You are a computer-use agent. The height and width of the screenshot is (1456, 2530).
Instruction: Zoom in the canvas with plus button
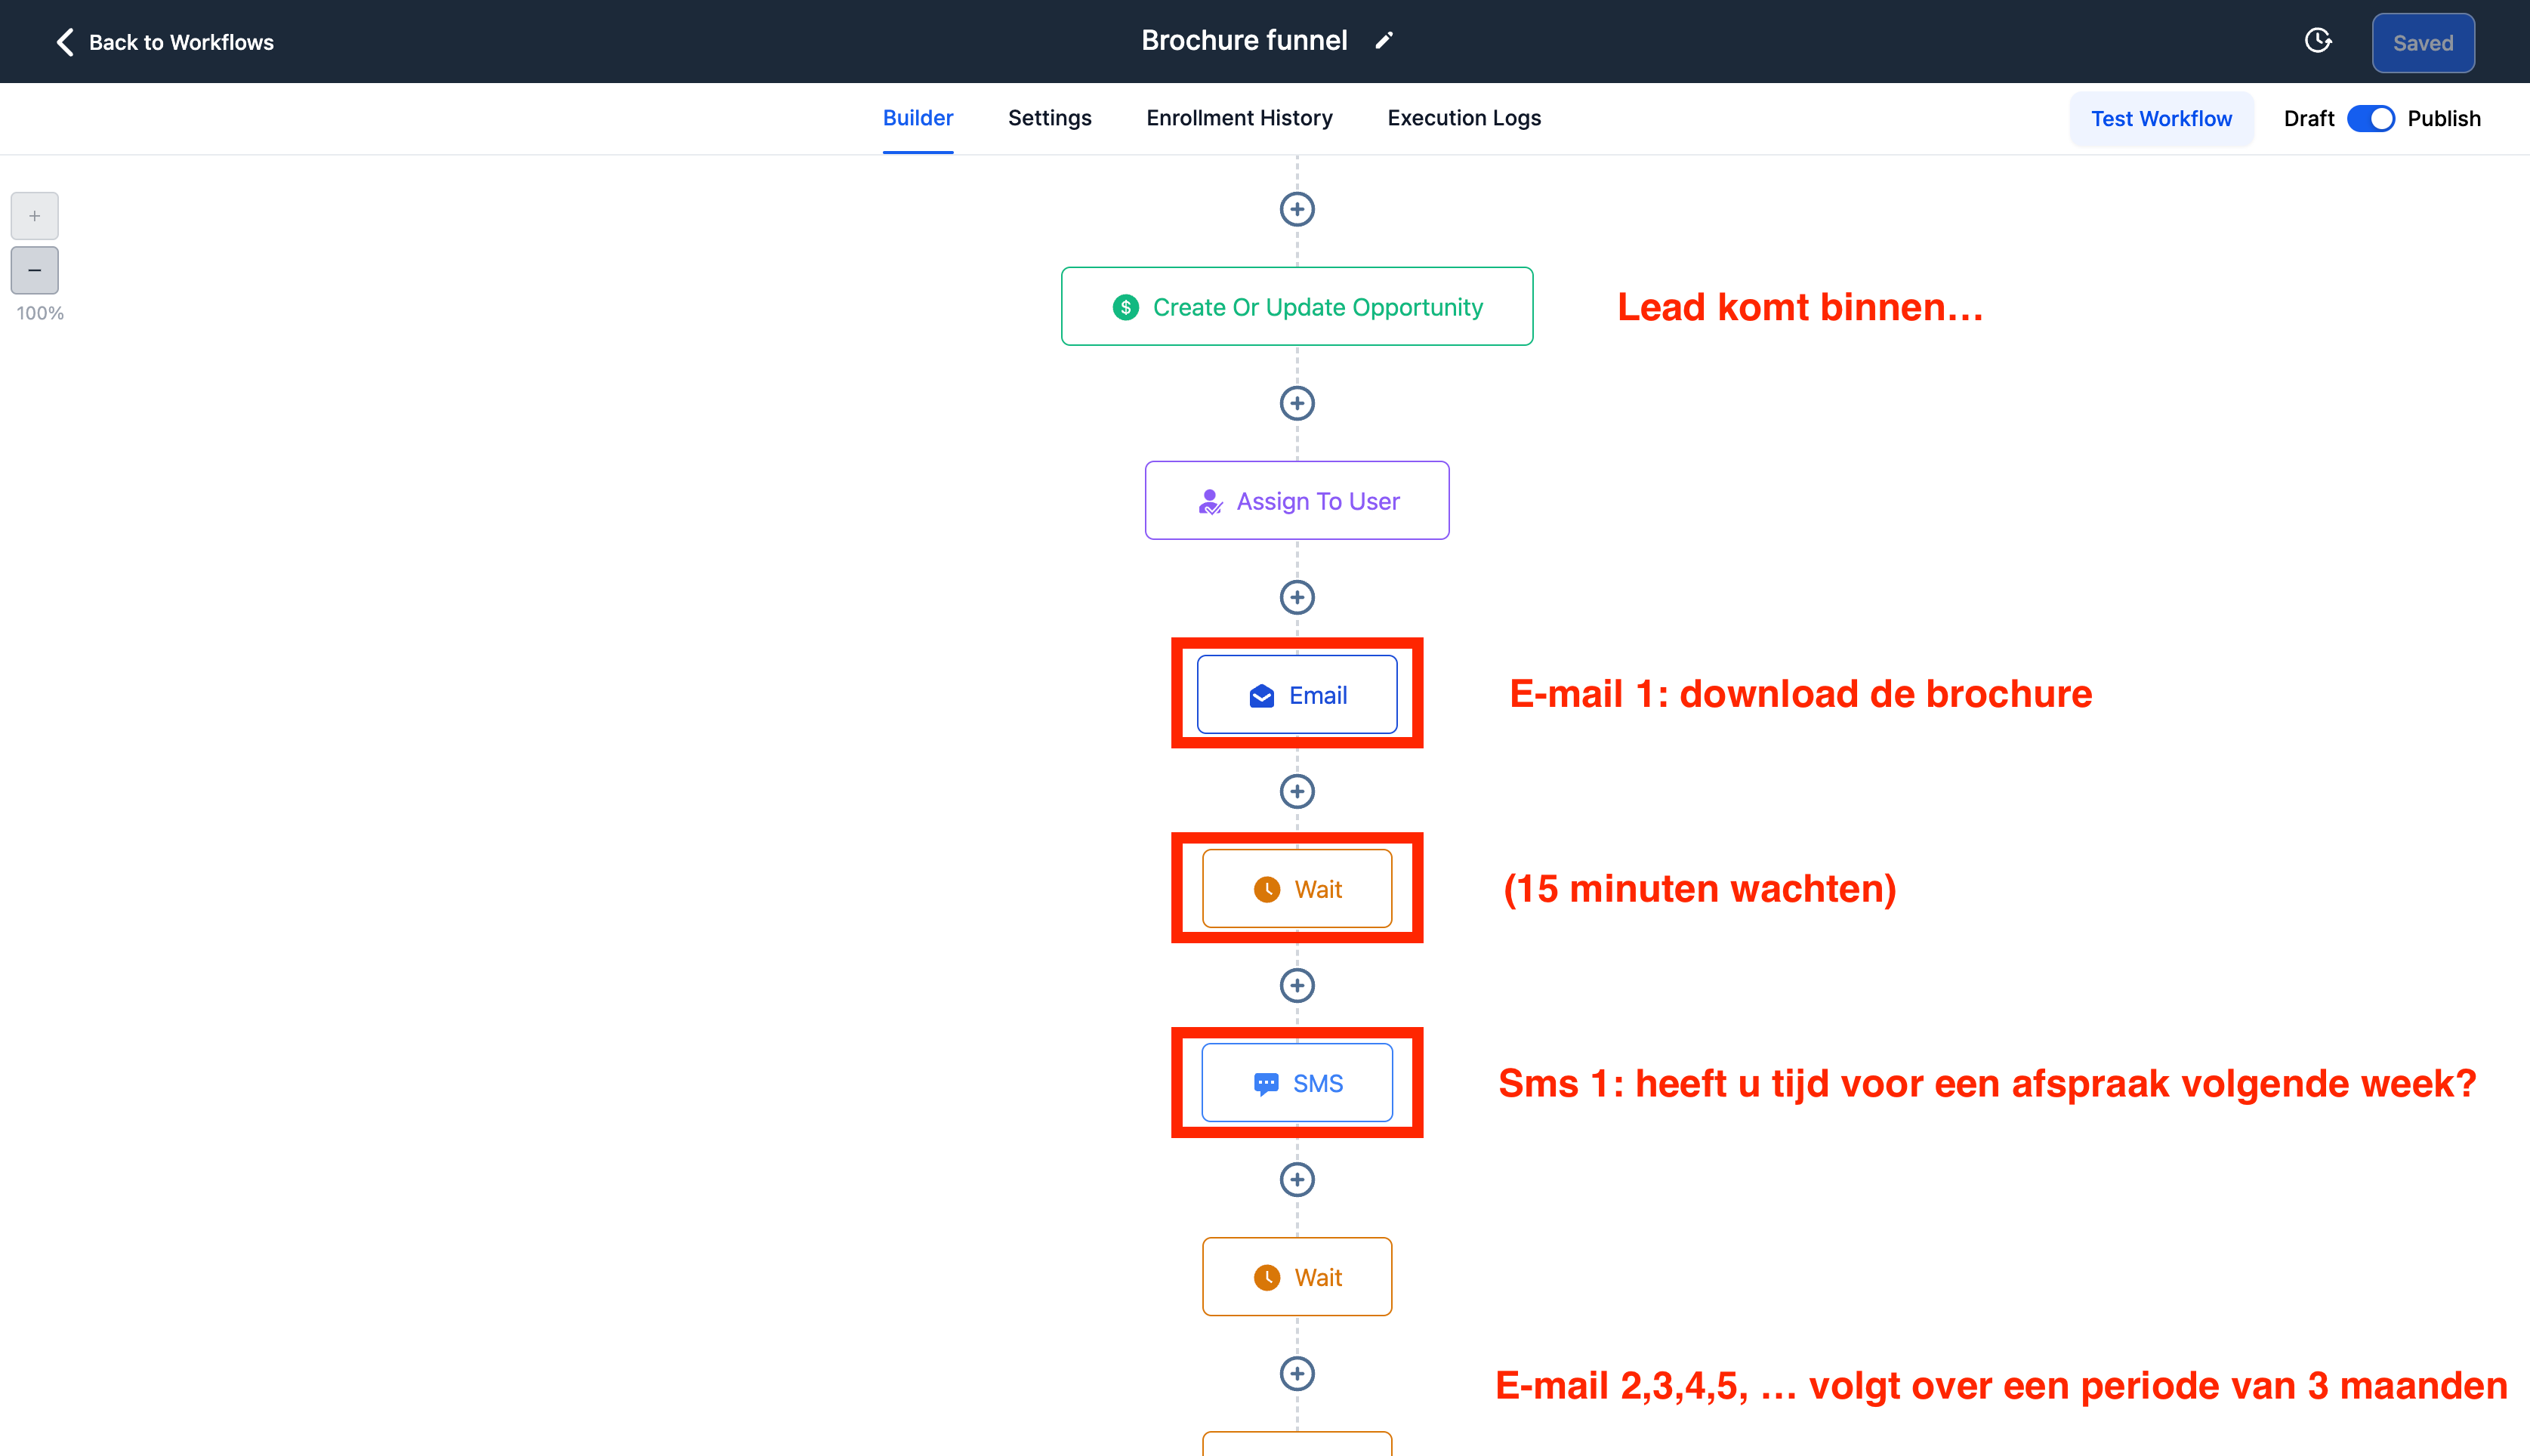[x=35, y=216]
